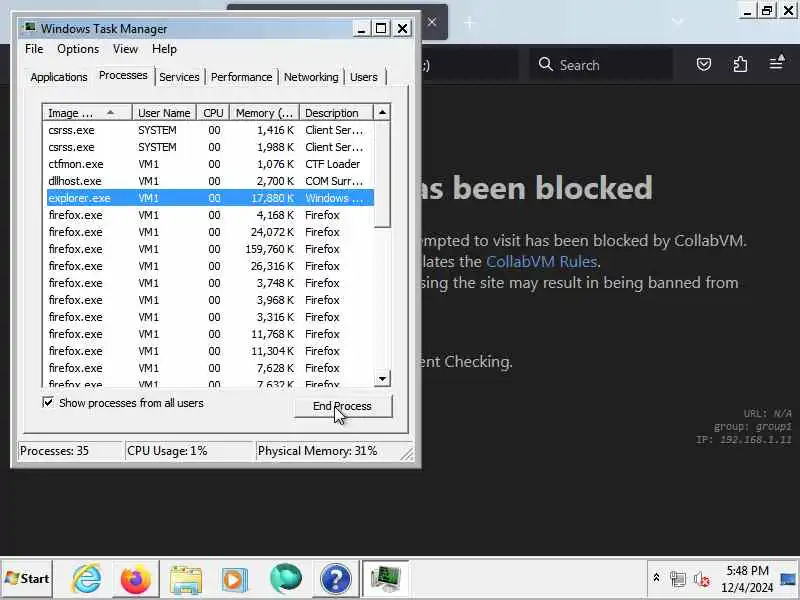Select csrss.exe using 1,416 K memory
The image size is (800, 600).
tap(210, 130)
